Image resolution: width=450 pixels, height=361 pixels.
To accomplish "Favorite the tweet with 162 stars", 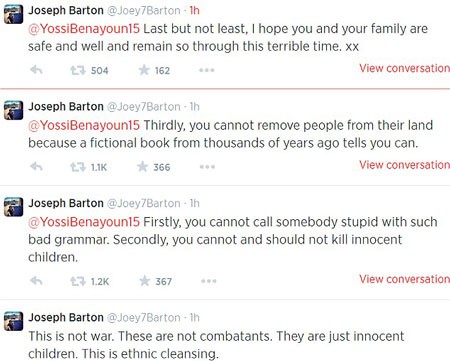I will pos(144,70).
